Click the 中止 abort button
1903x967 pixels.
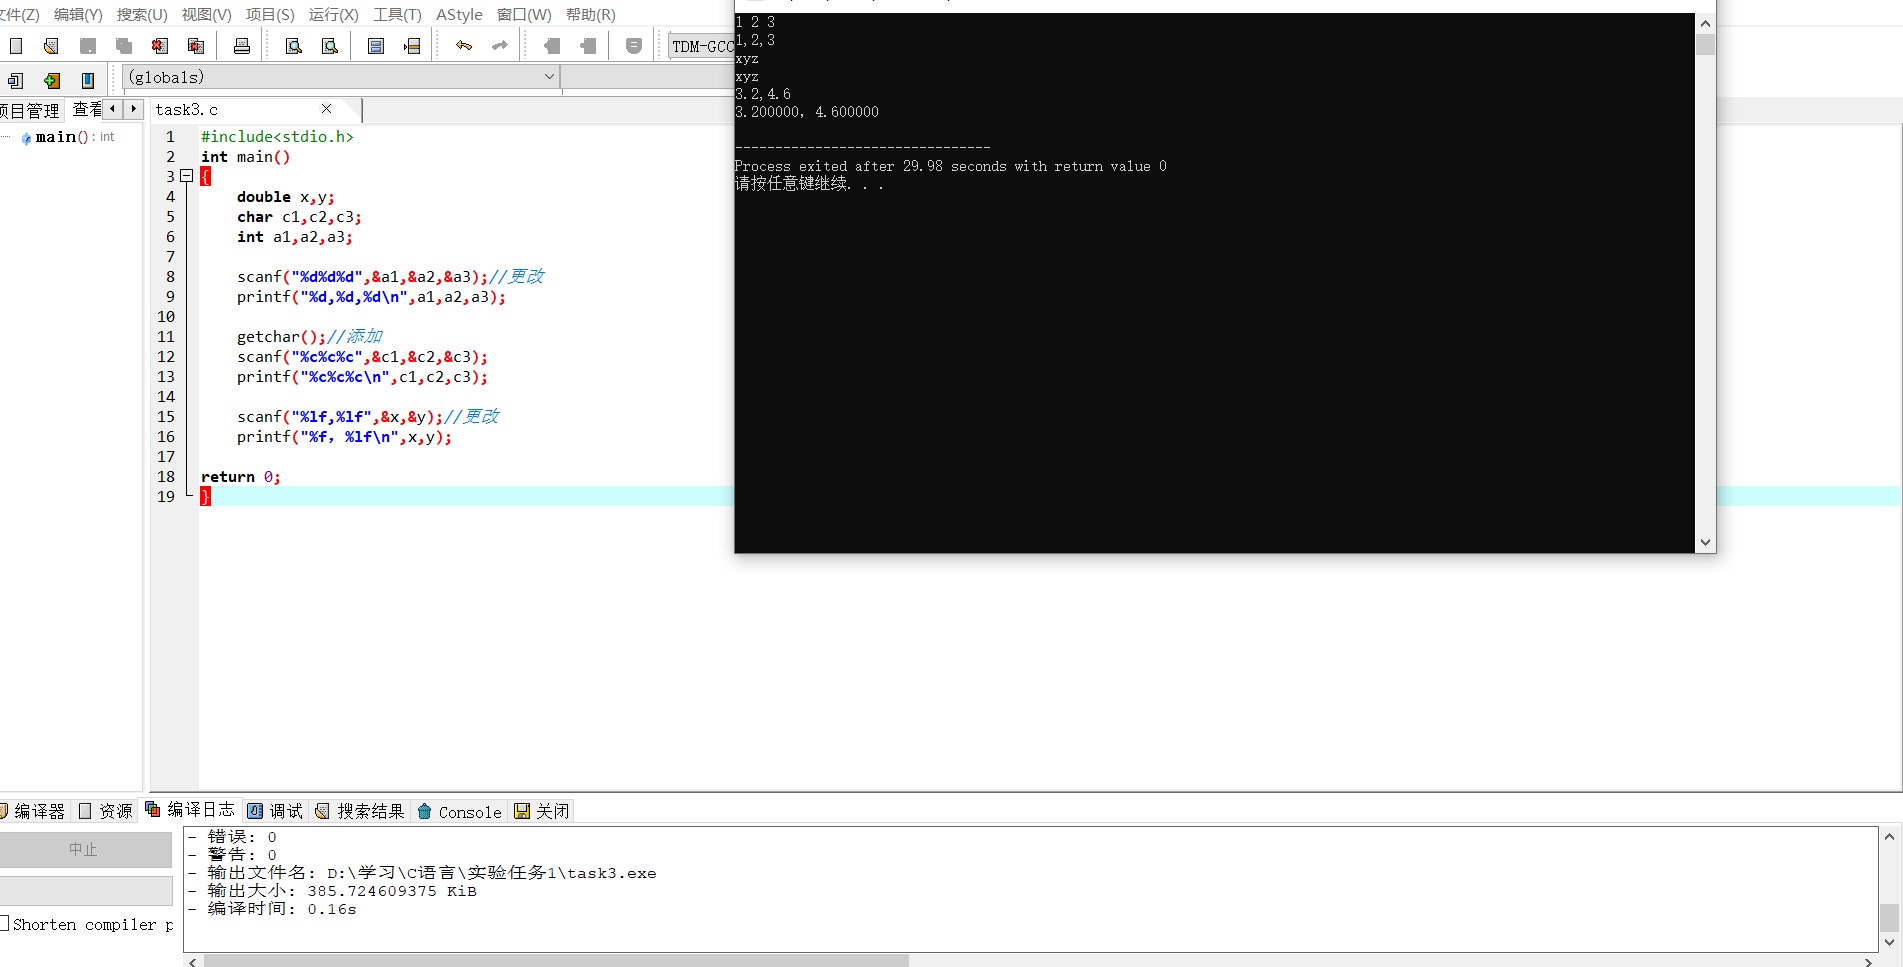tap(84, 849)
